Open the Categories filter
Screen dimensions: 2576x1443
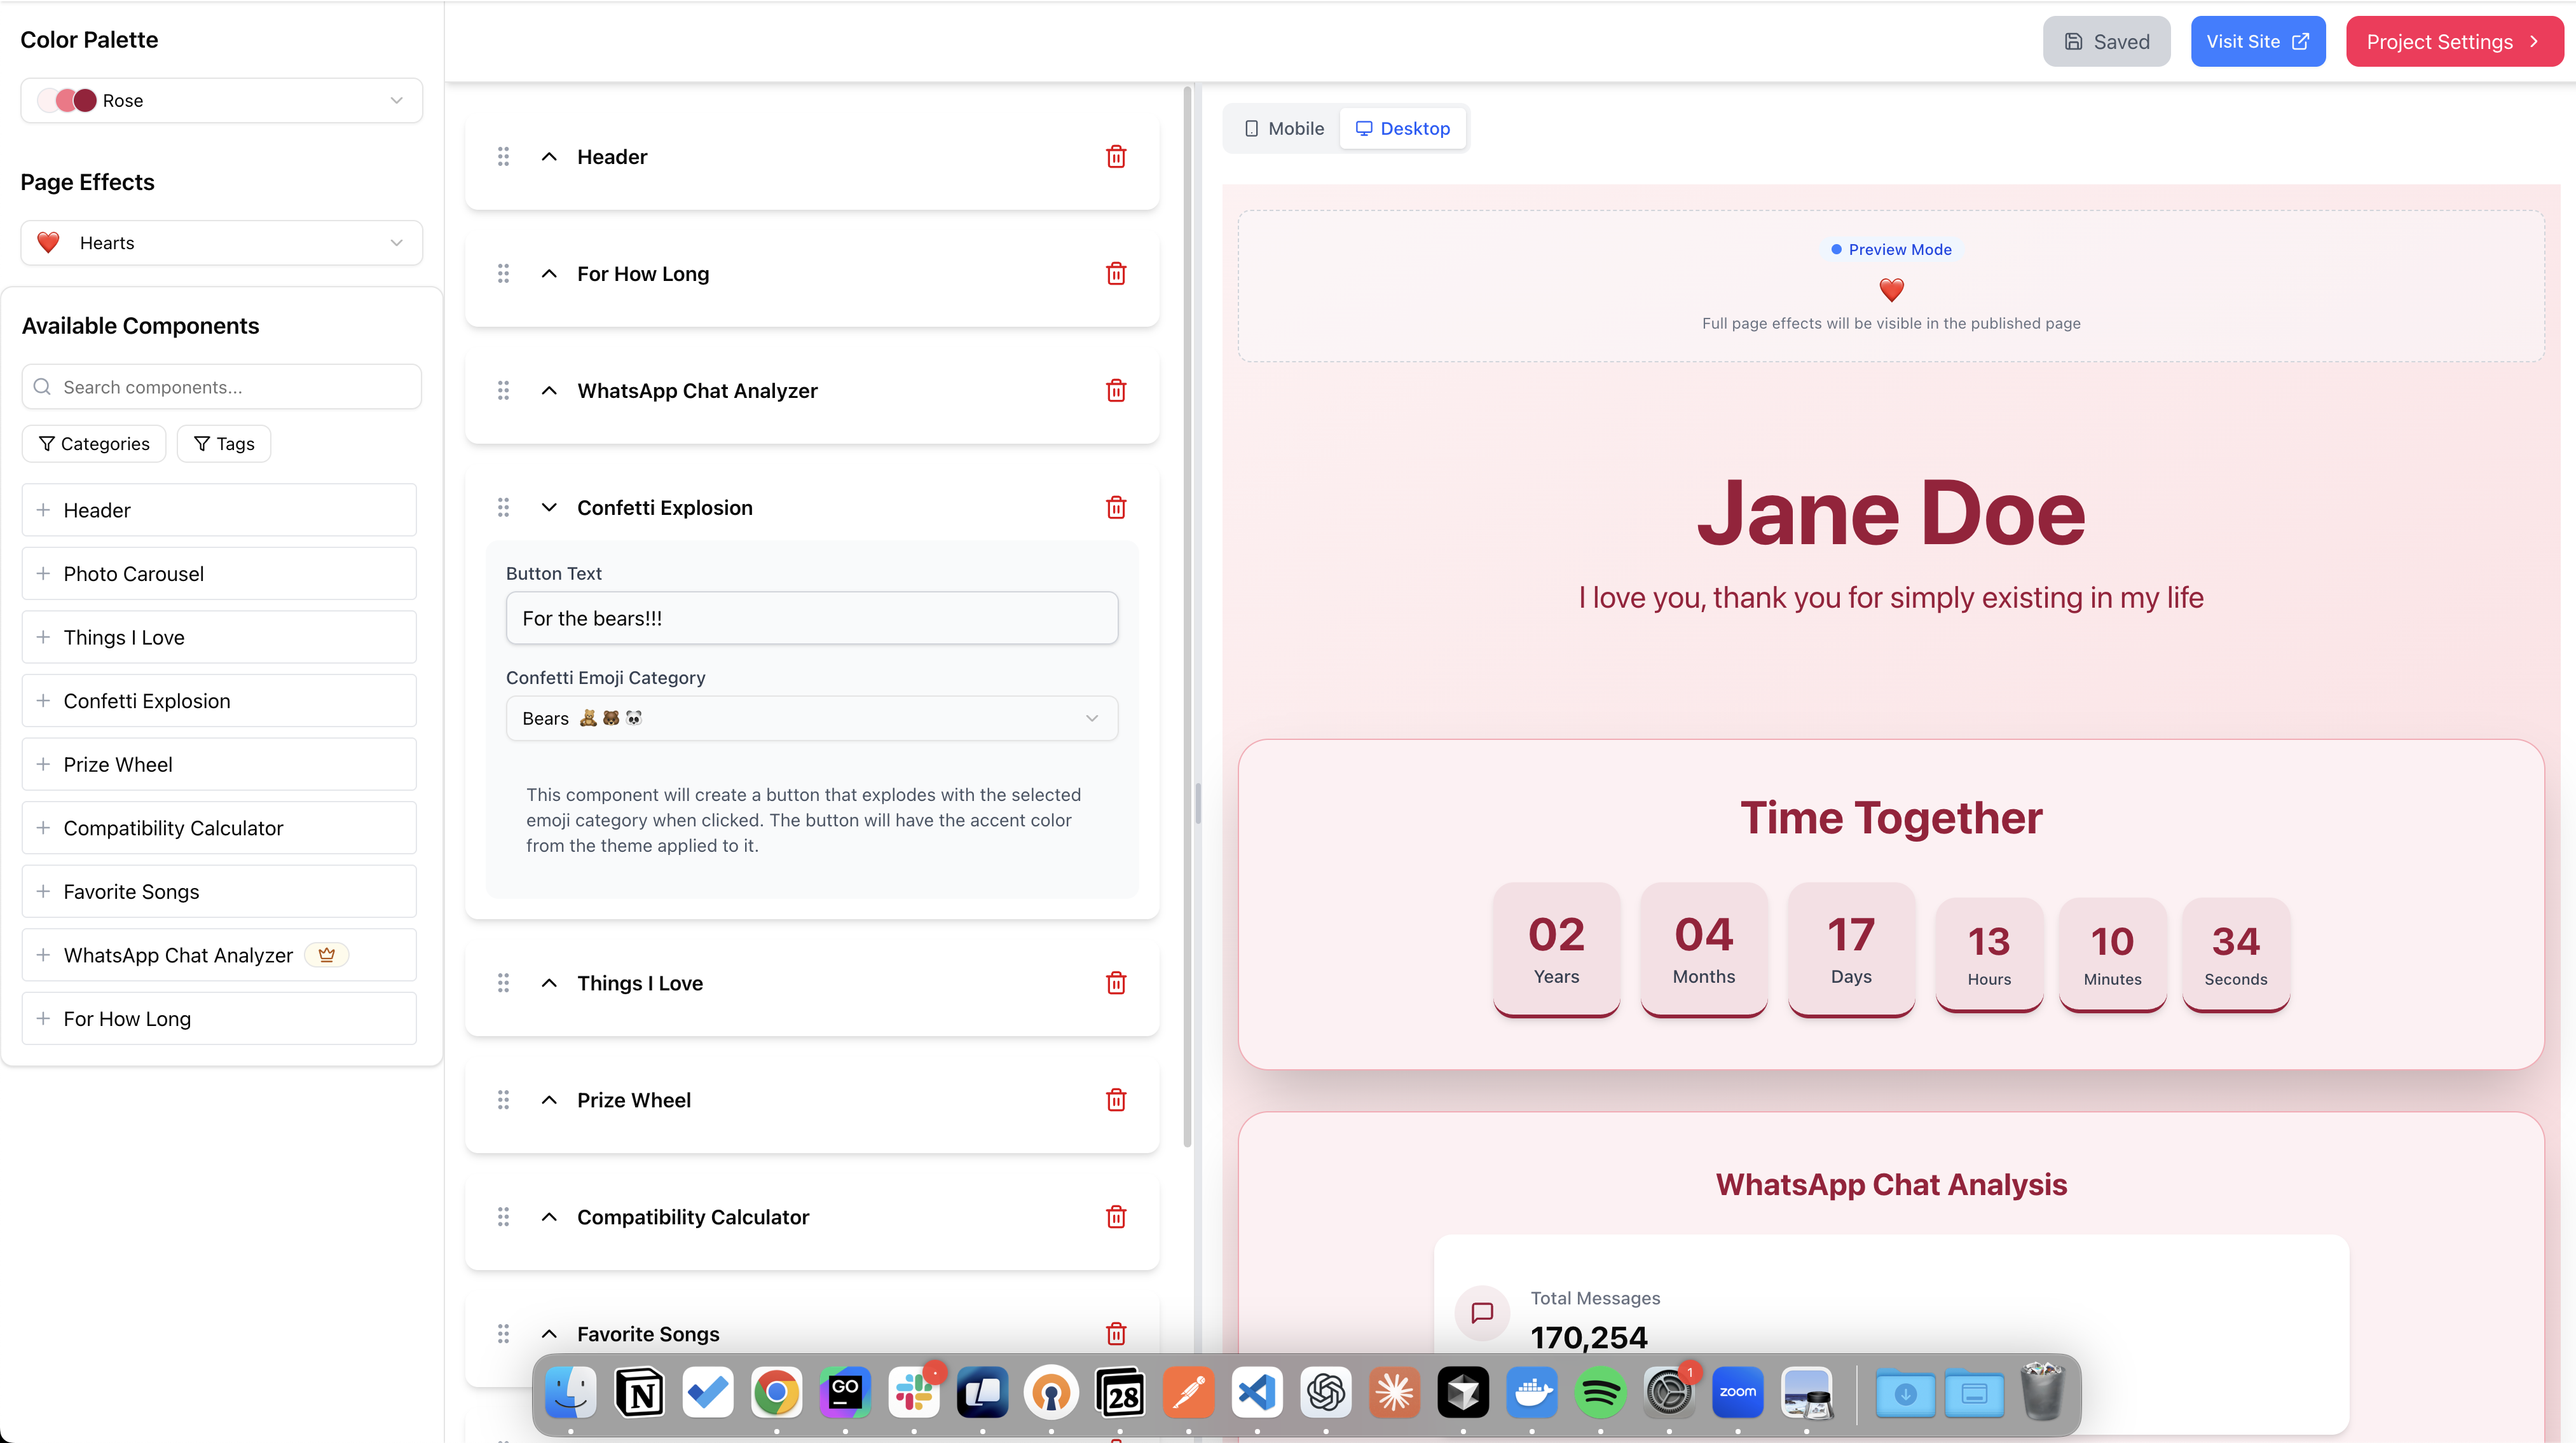pyautogui.click(x=94, y=444)
